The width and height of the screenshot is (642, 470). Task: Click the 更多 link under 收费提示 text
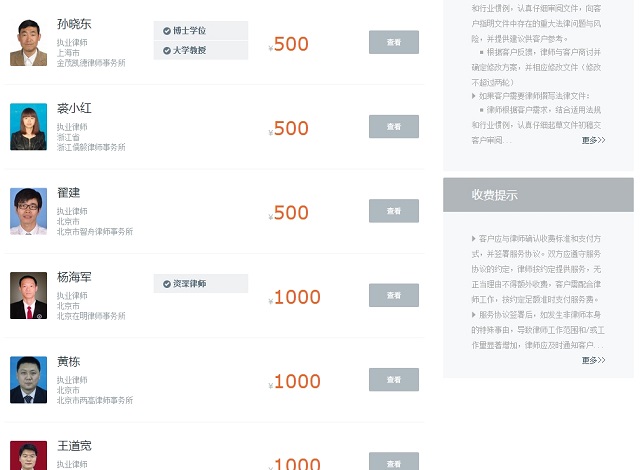tap(593, 360)
